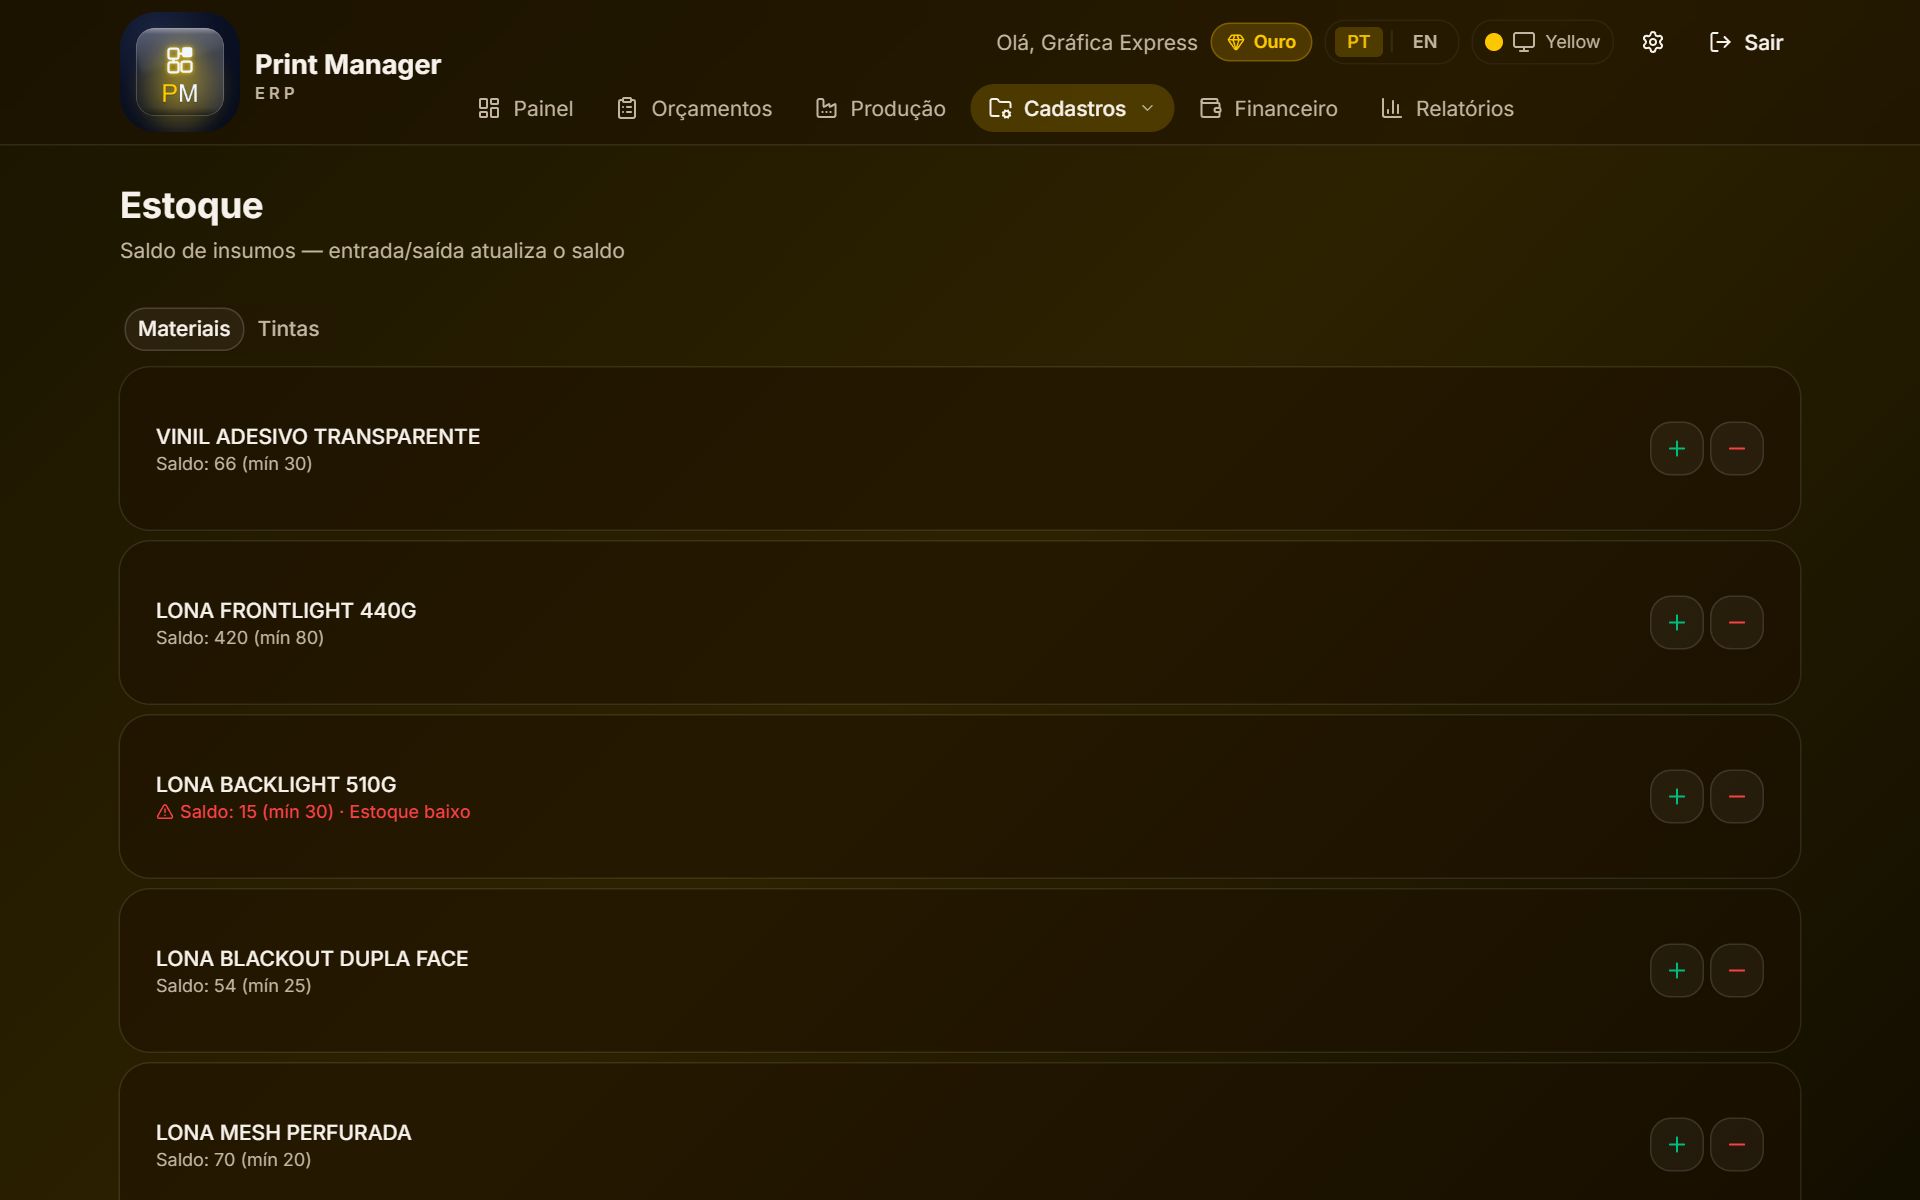Open the settings gear icon
The height and width of the screenshot is (1200, 1920).
(1653, 42)
